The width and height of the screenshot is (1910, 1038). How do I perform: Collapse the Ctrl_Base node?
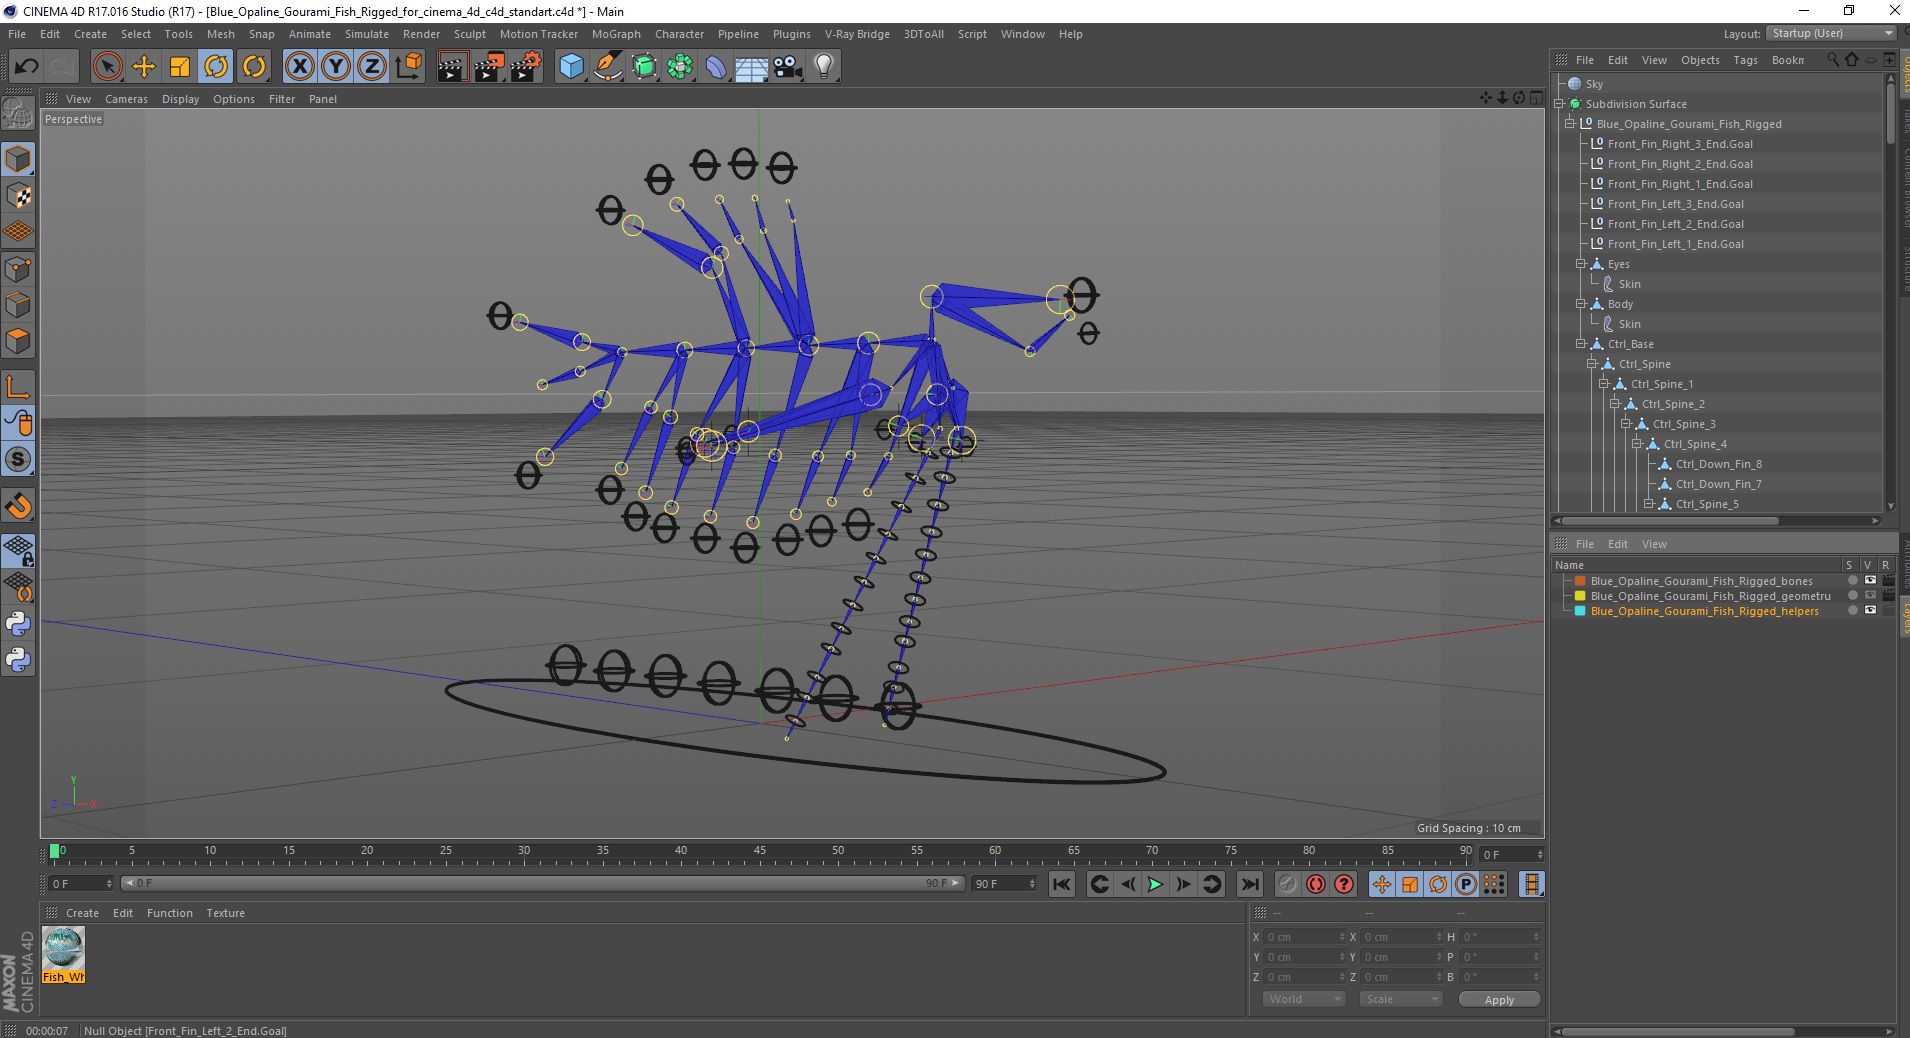(x=1581, y=344)
